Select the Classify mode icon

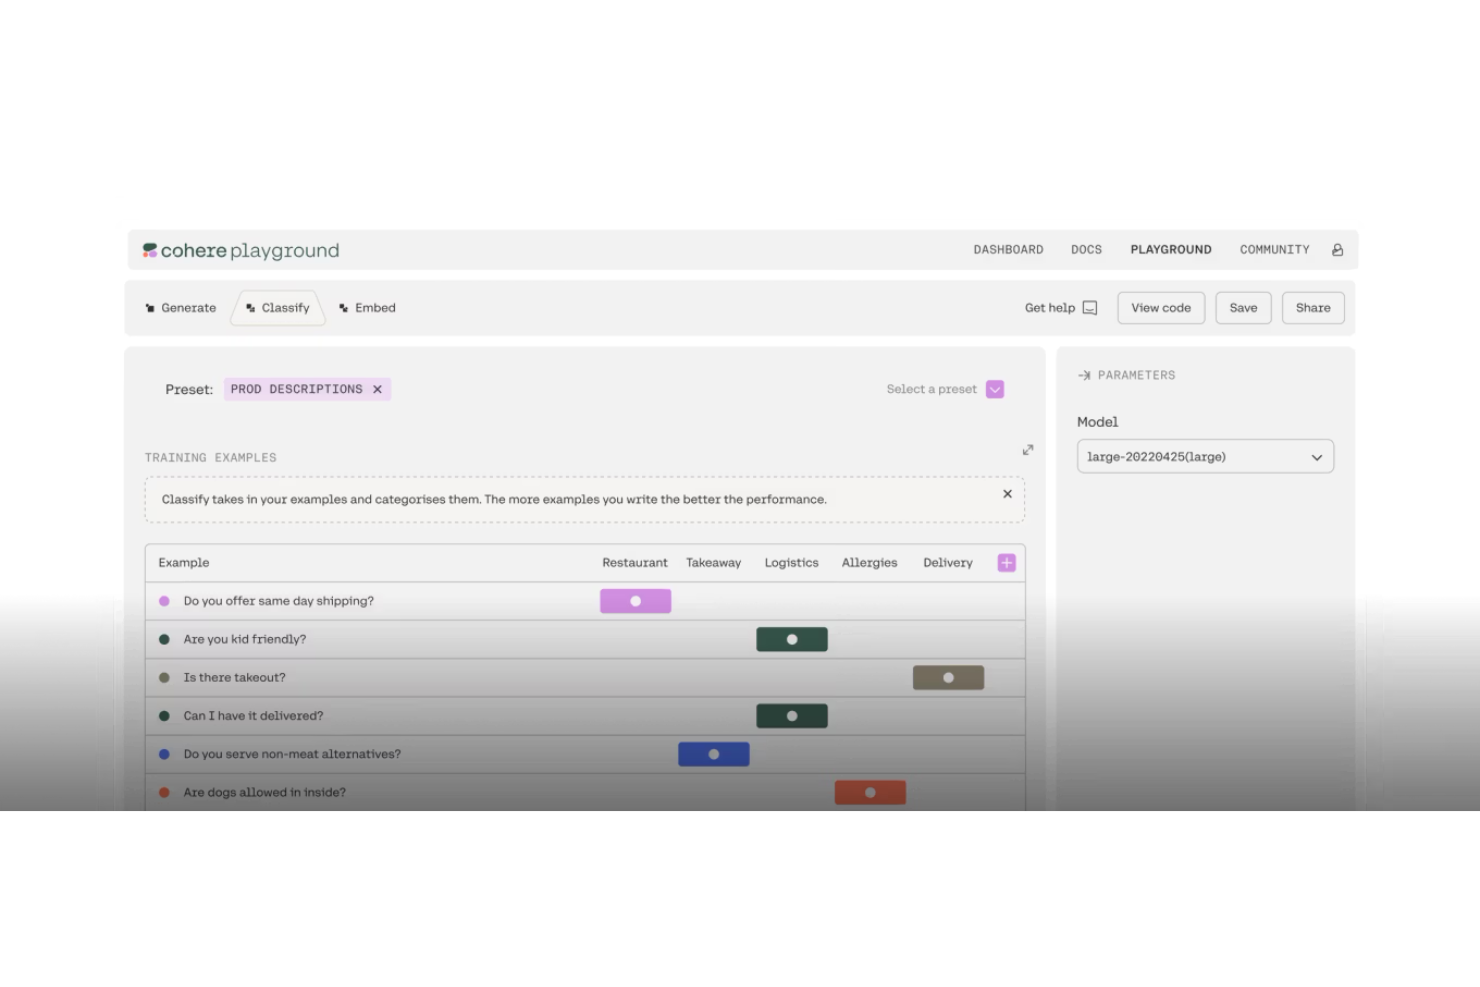(x=249, y=307)
